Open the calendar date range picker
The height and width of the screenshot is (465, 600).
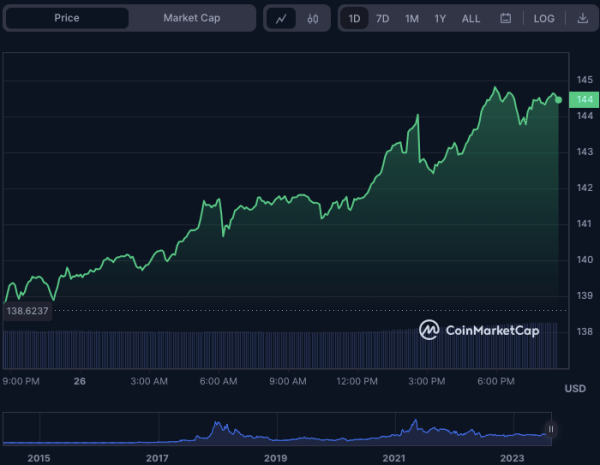pyautogui.click(x=505, y=18)
